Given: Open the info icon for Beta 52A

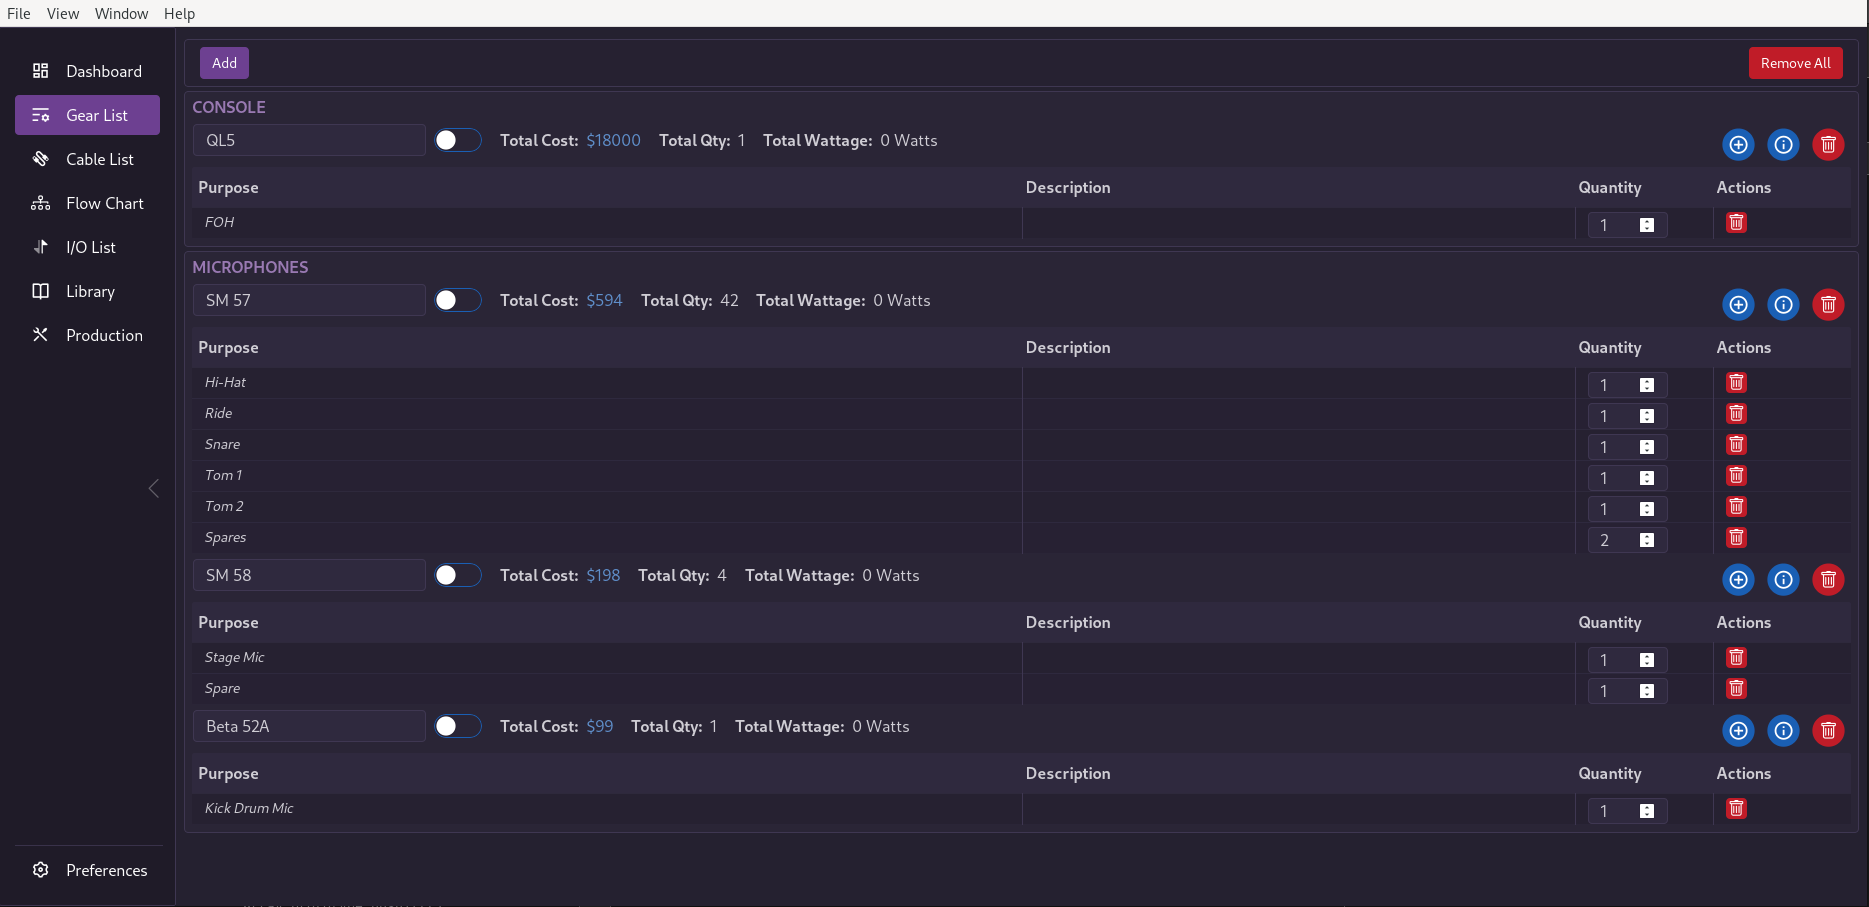Looking at the screenshot, I should (x=1783, y=731).
